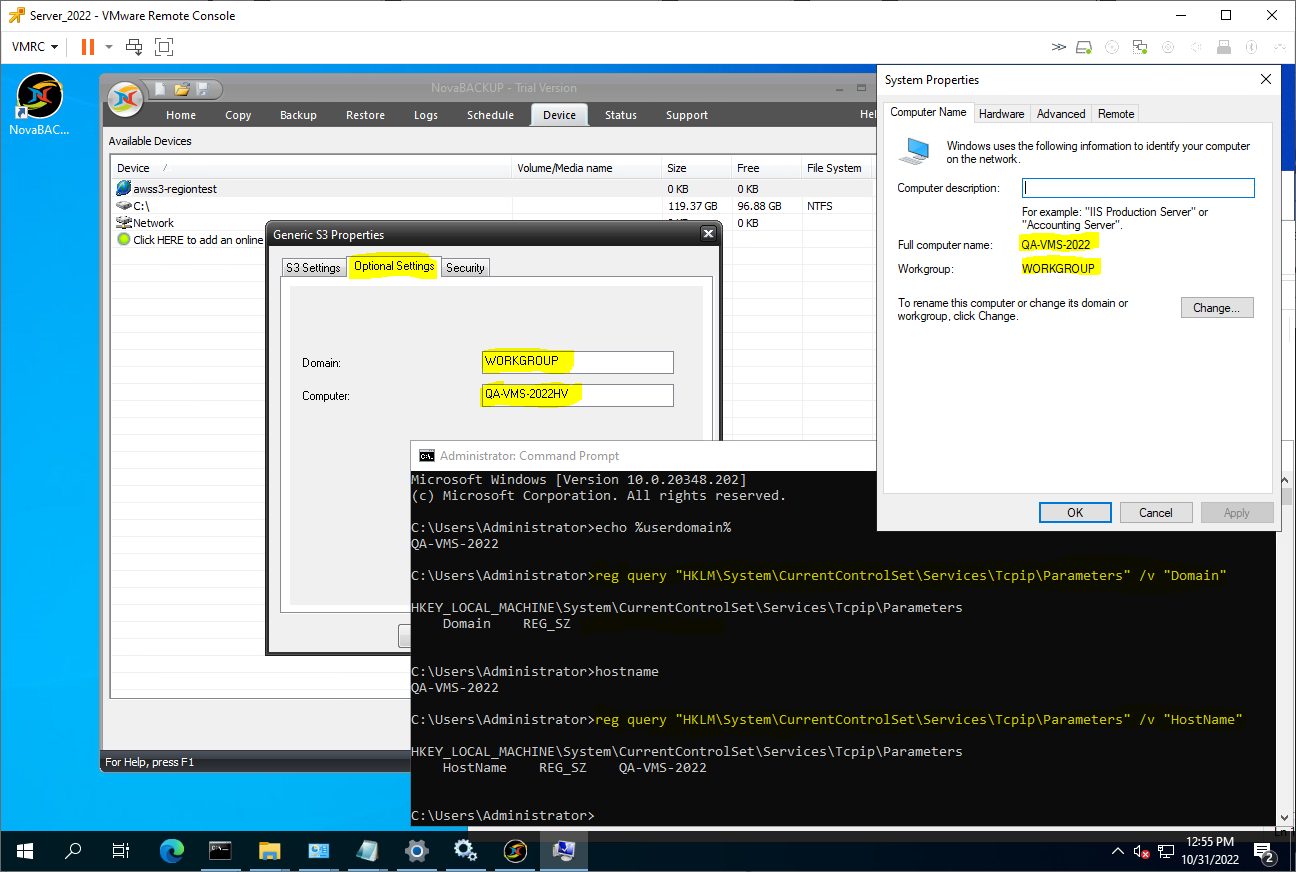Click the green add online device icon

(x=124, y=240)
